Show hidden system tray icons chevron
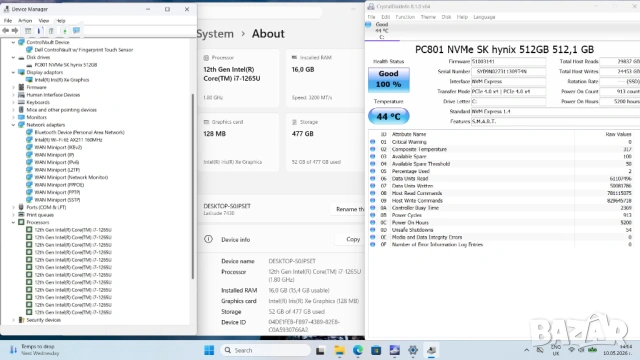Viewport: 640px width, 360px height. coord(527,350)
